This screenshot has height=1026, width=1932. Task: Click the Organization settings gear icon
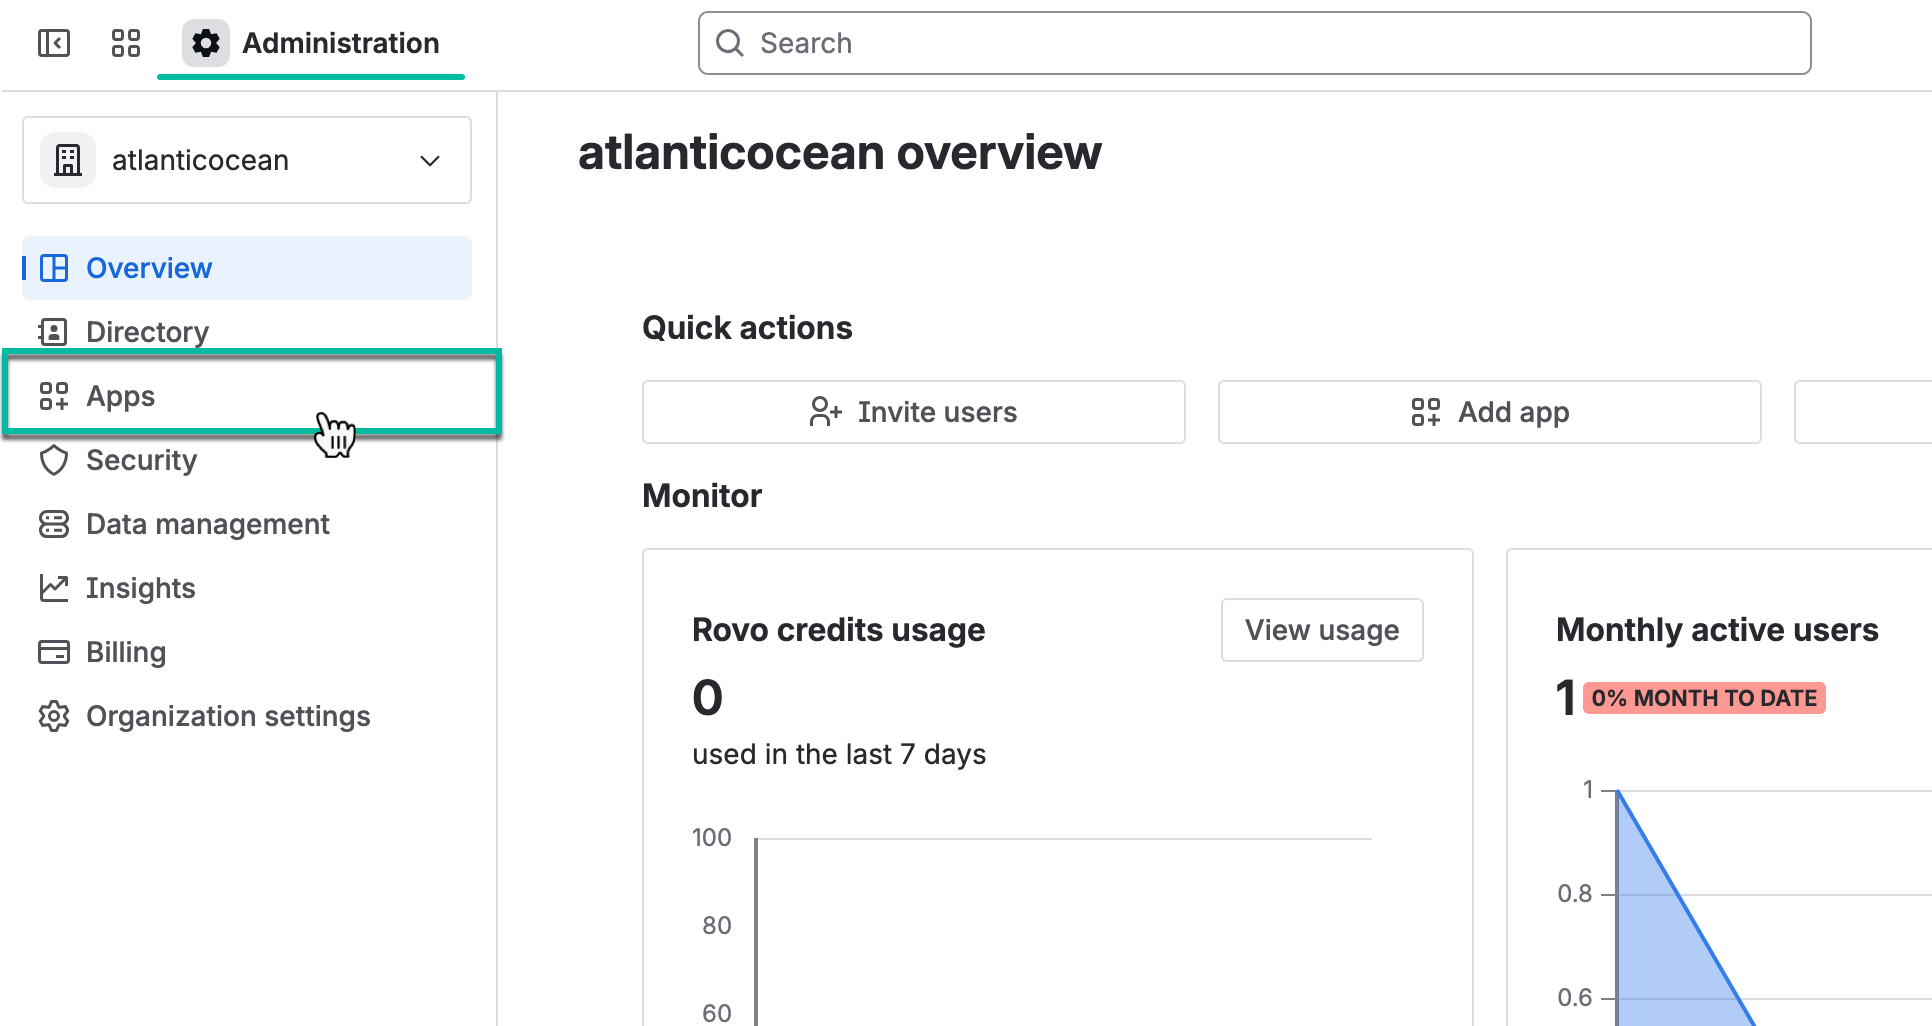click(x=54, y=716)
